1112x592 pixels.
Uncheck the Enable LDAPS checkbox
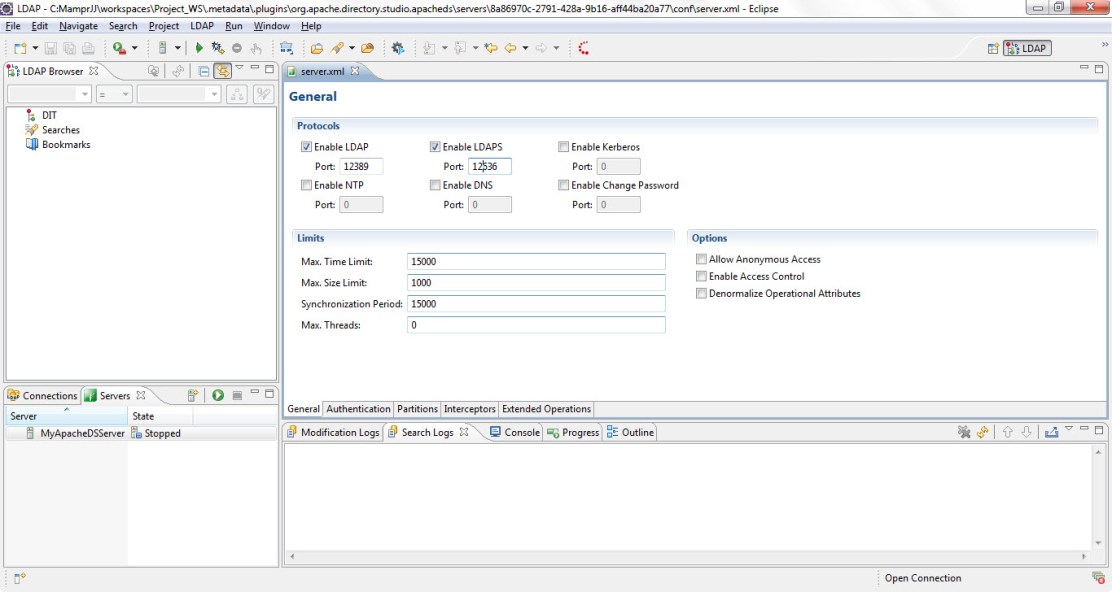pyautogui.click(x=435, y=147)
